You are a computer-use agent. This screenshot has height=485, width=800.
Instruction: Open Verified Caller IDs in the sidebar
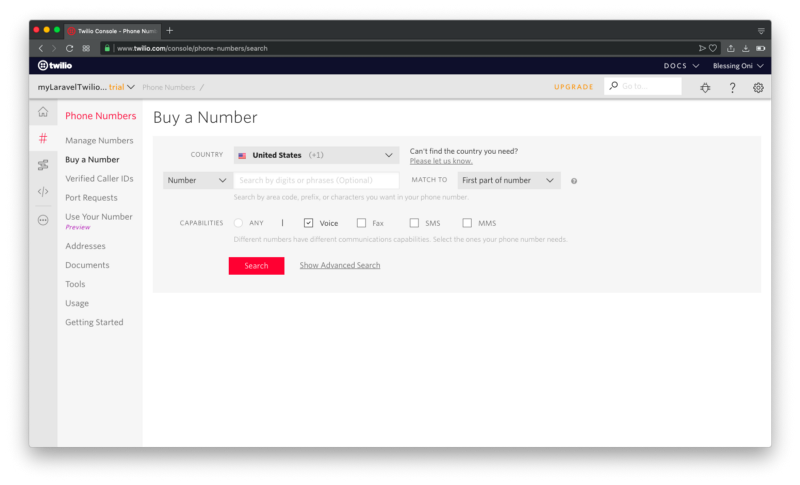pos(99,178)
